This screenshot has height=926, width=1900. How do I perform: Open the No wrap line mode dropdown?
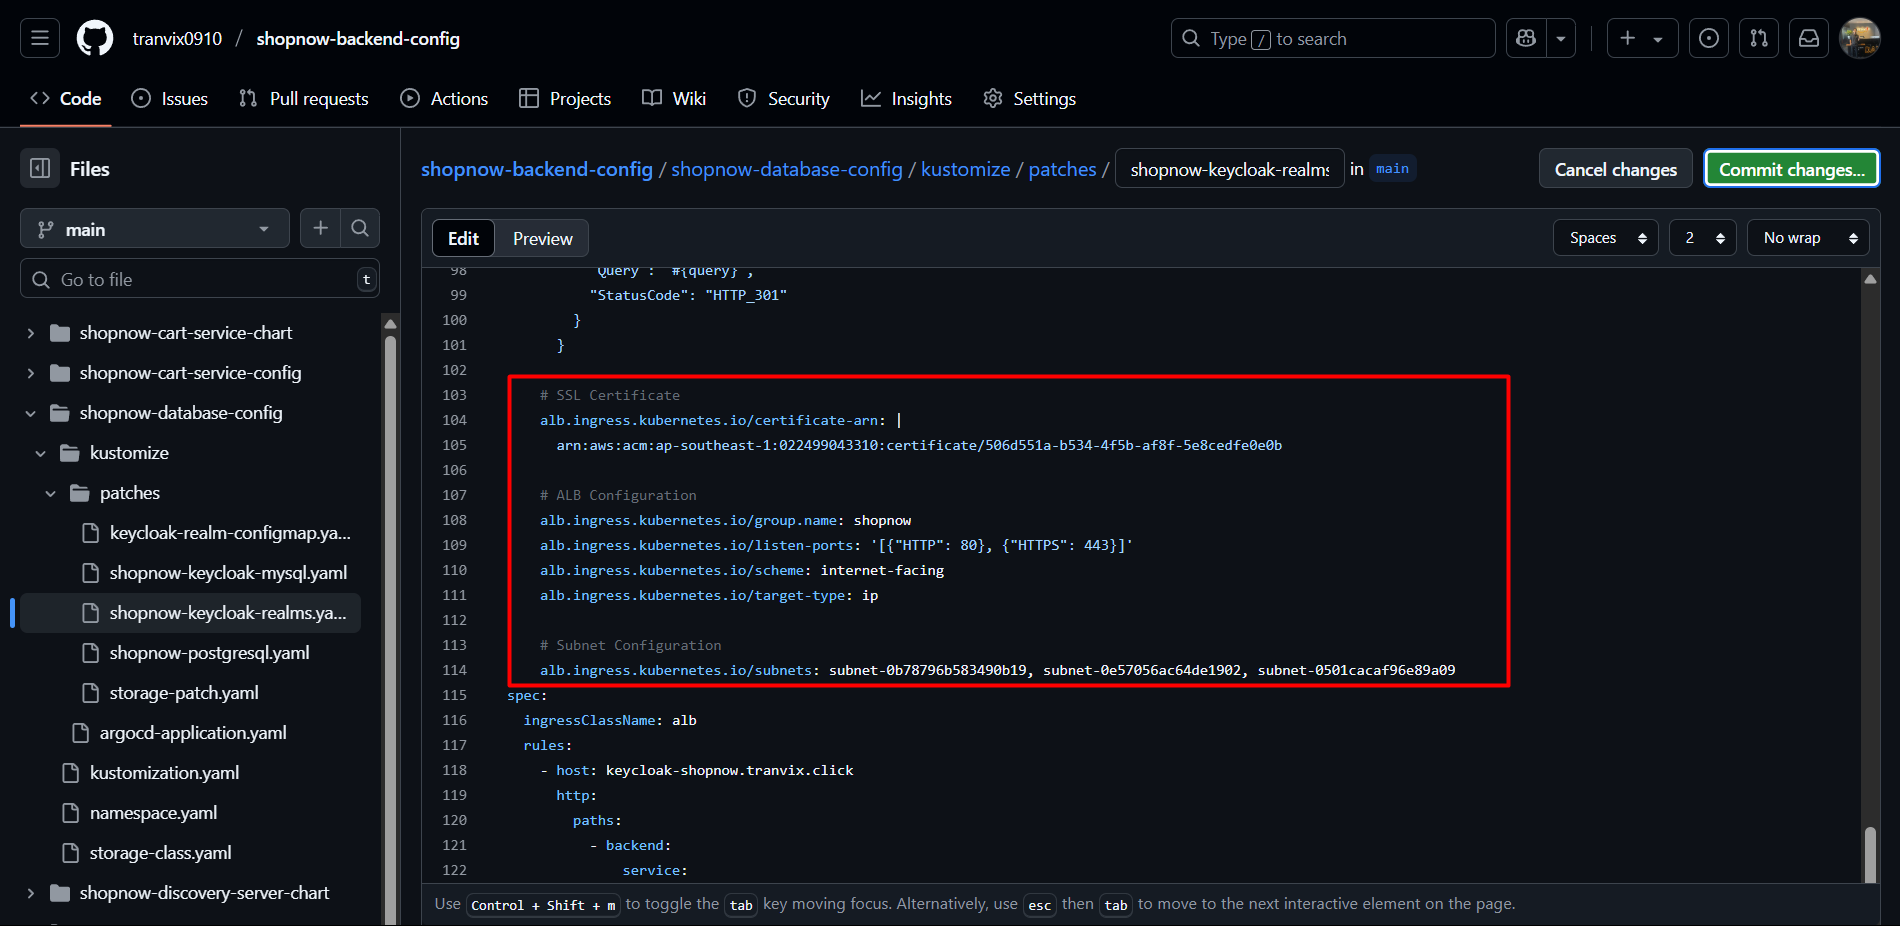pos(1807,238)
